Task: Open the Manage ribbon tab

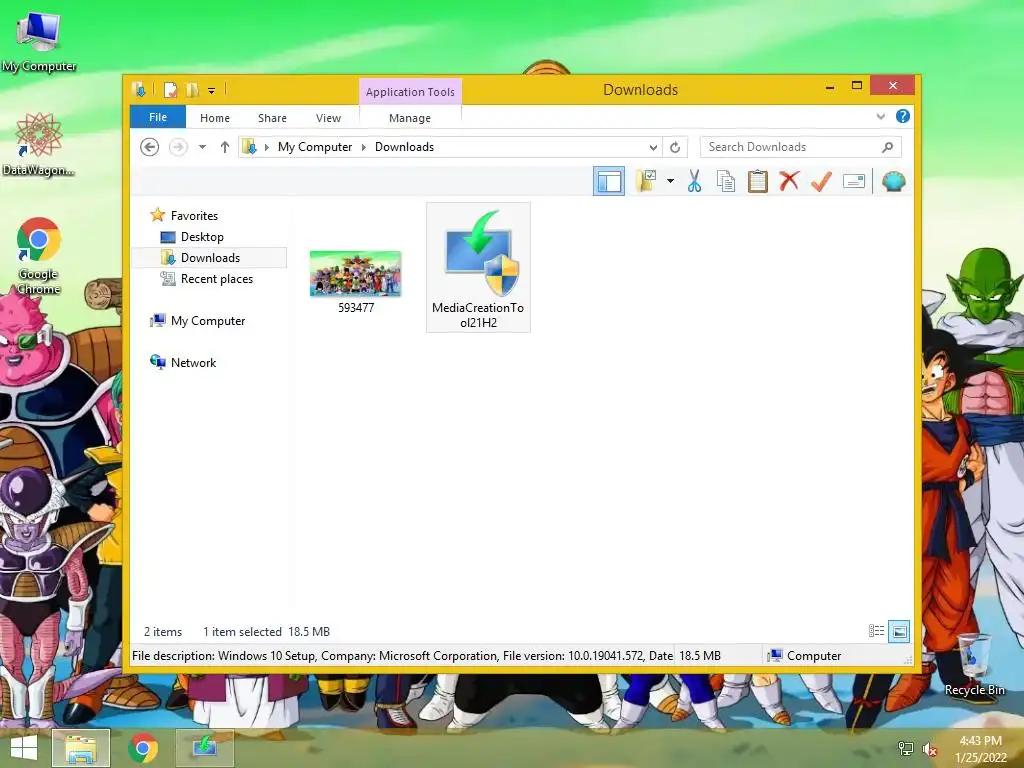Action: pyautogui.click(x=410, y=118)
